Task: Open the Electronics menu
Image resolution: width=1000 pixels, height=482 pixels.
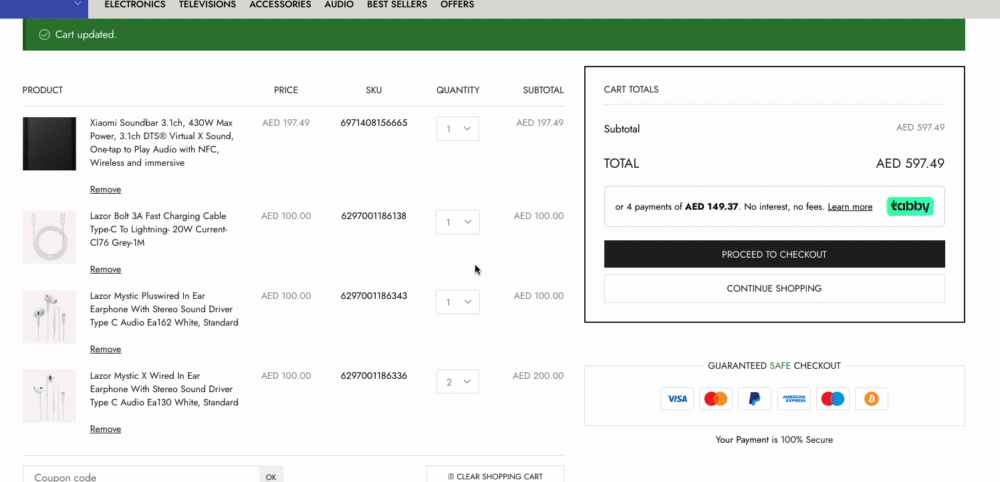Action: coord(135,4)
